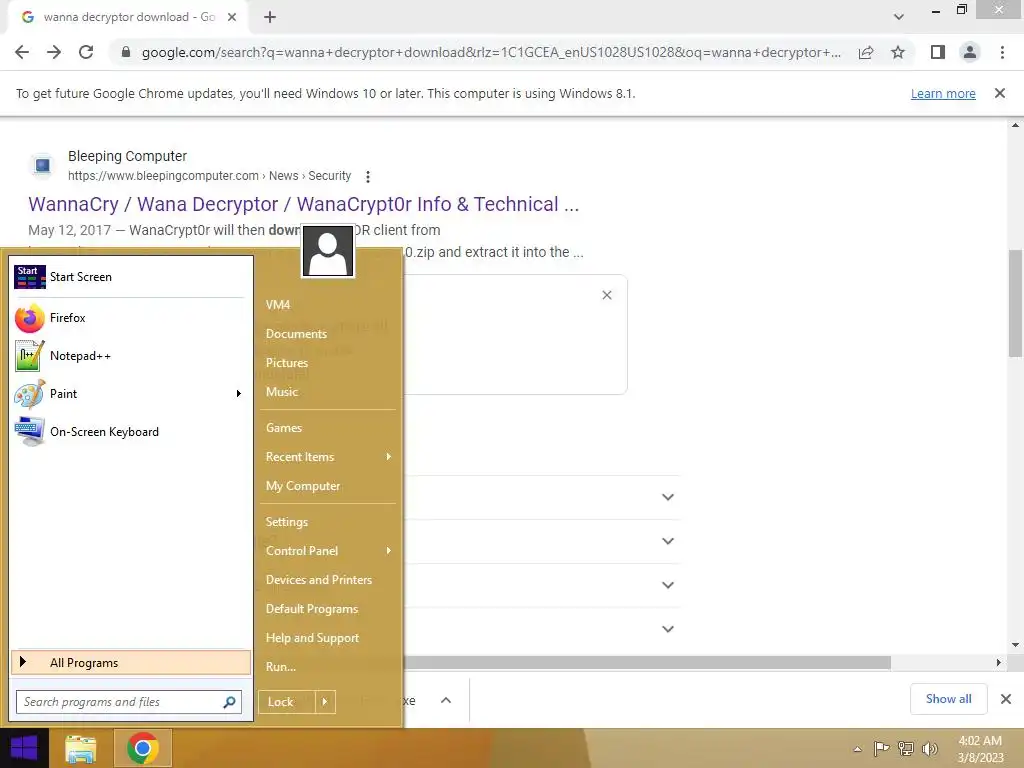1024x768 pixels.
Task: Open Chrome's side panel
Action: pyautogui.click(x=938, y=52)
